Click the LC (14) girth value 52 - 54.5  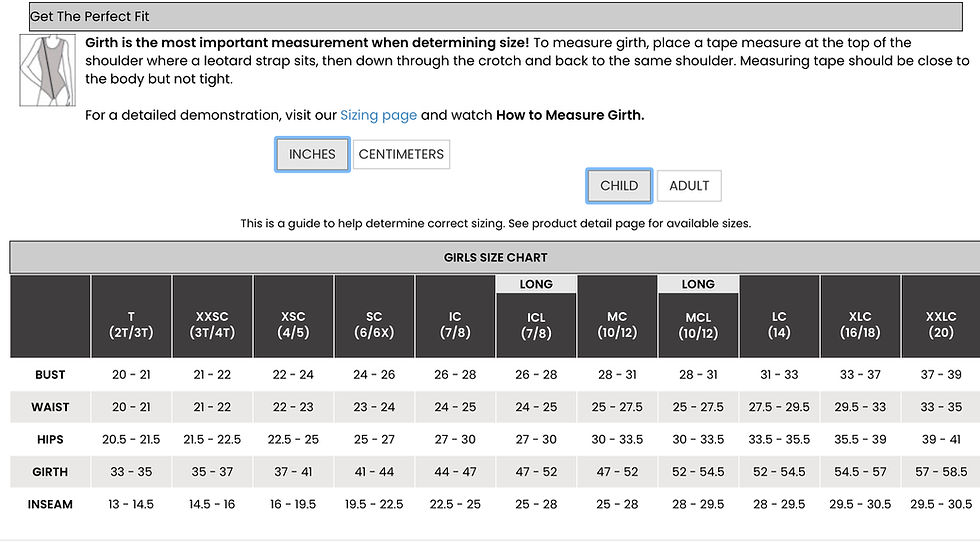(779, 472)
